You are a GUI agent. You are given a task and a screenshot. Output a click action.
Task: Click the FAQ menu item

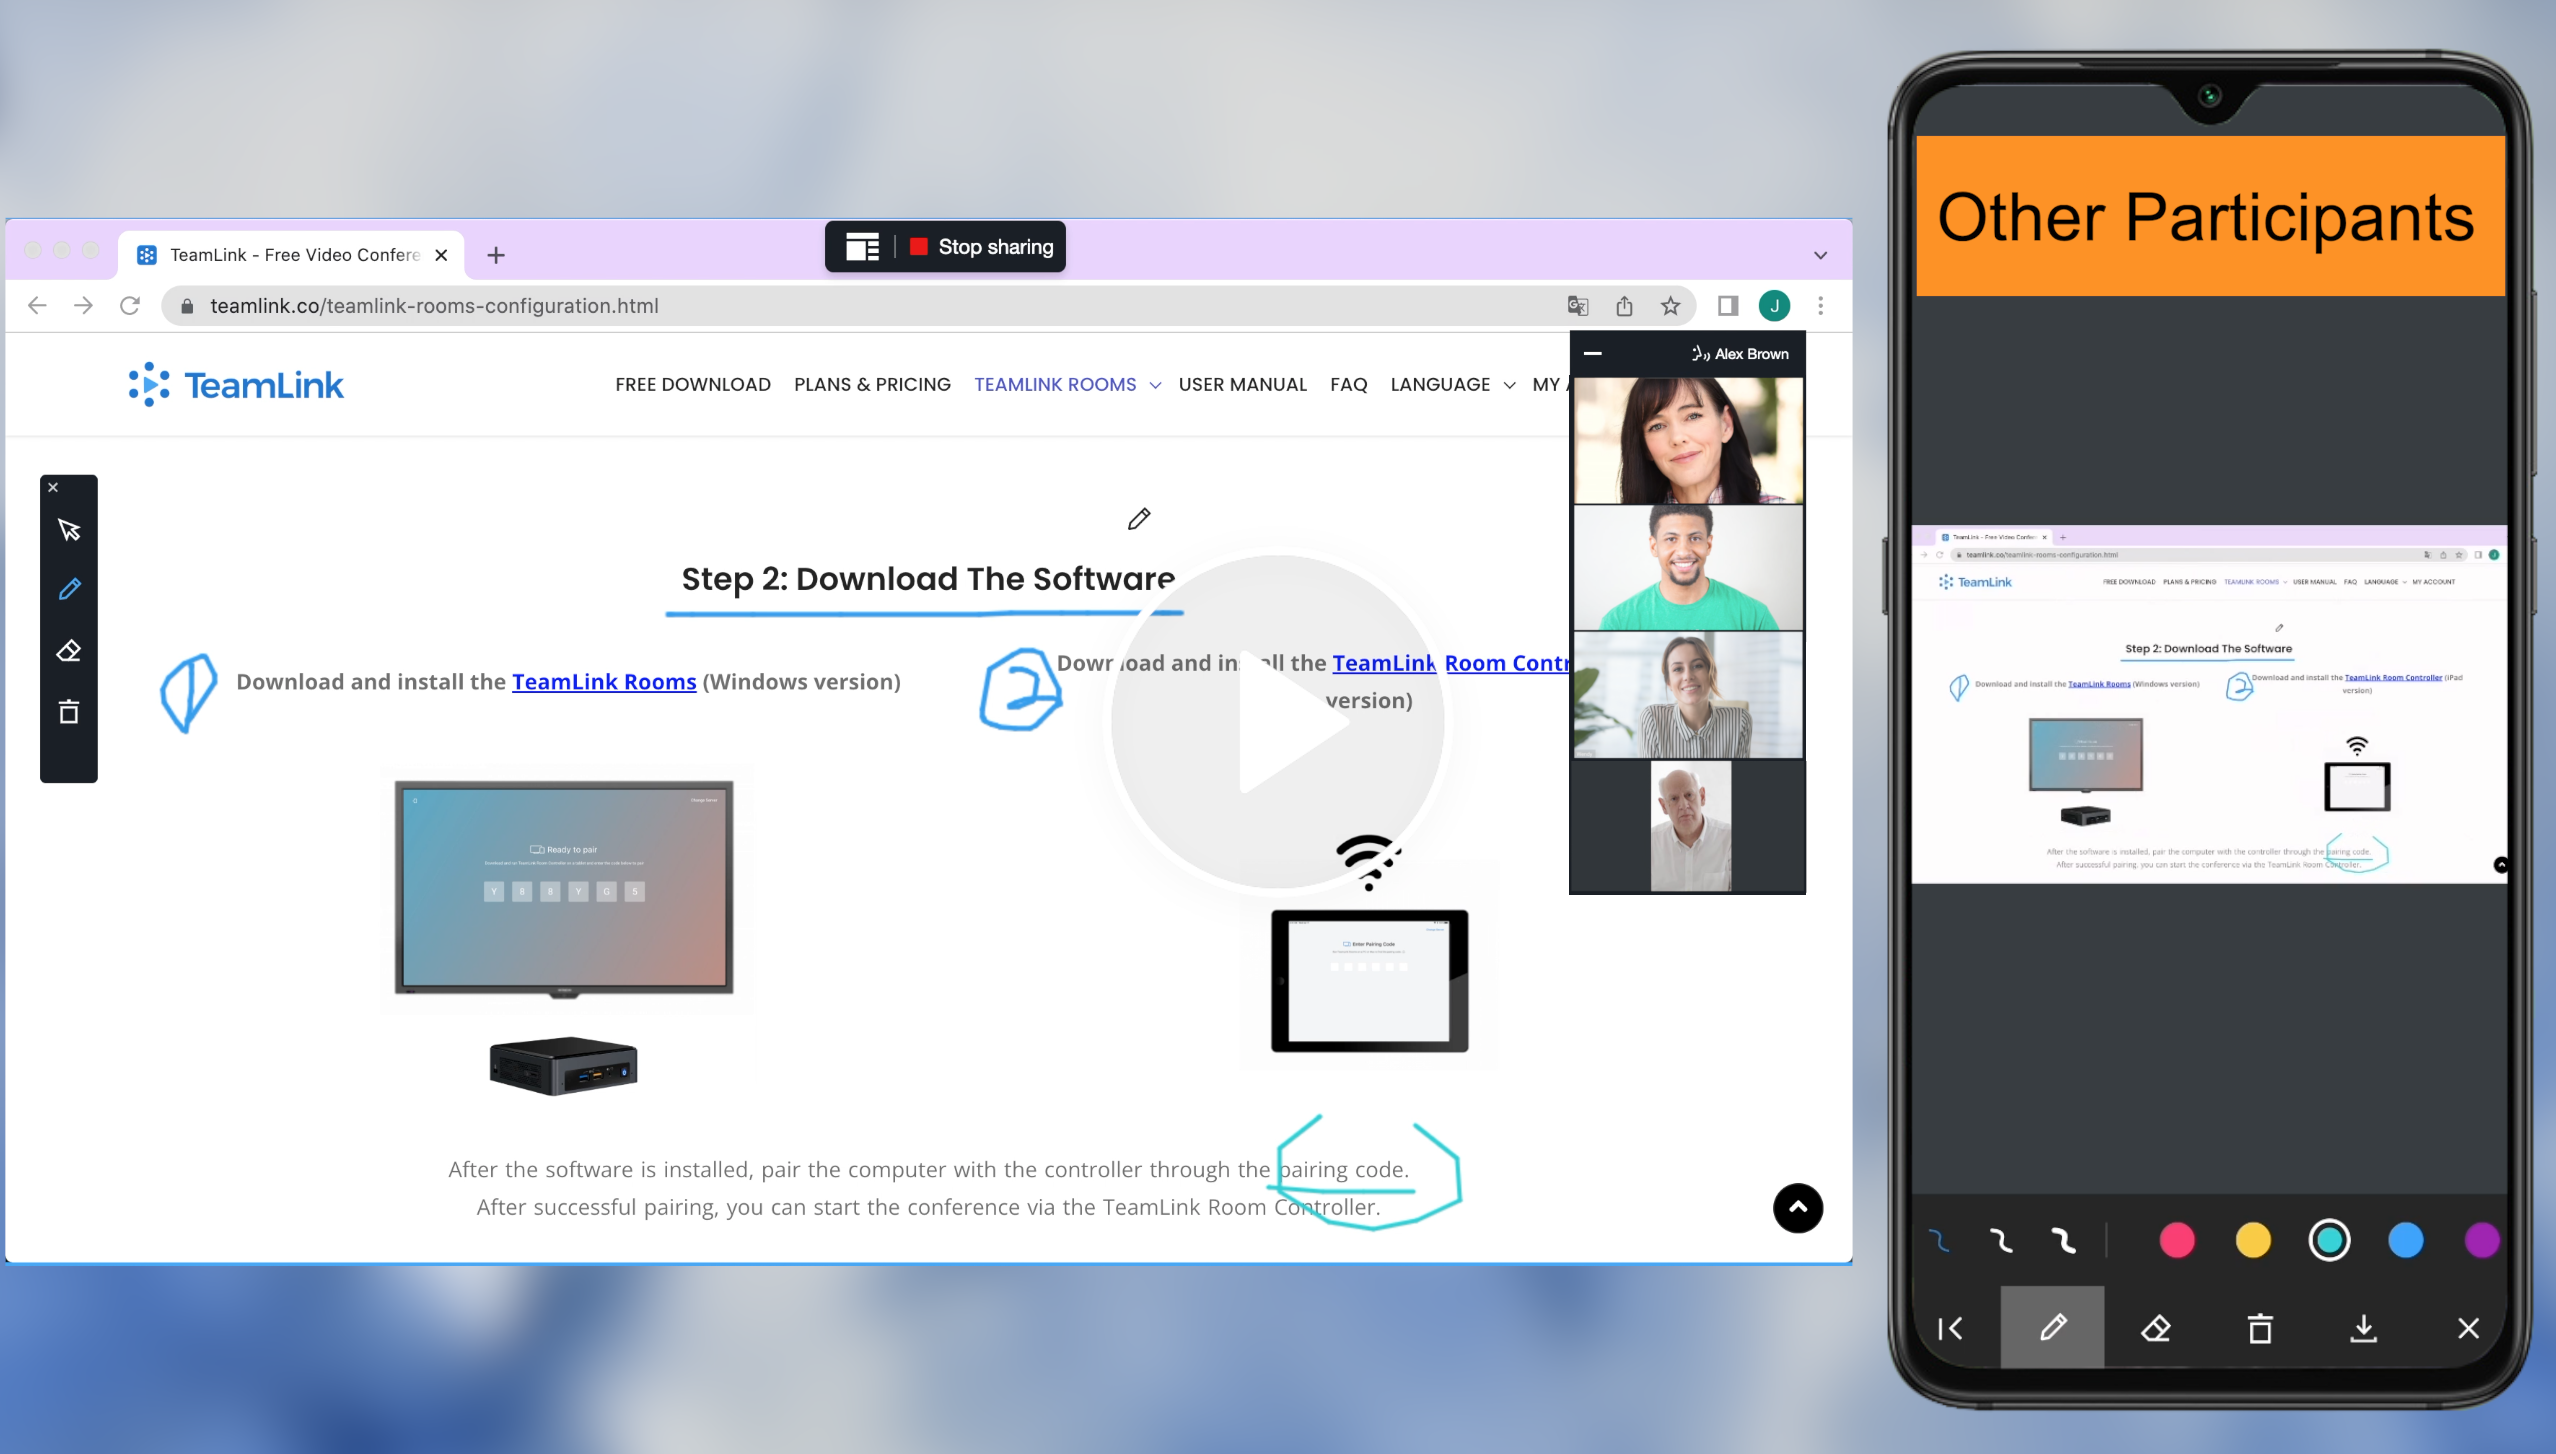click(x=1348, y=383)
